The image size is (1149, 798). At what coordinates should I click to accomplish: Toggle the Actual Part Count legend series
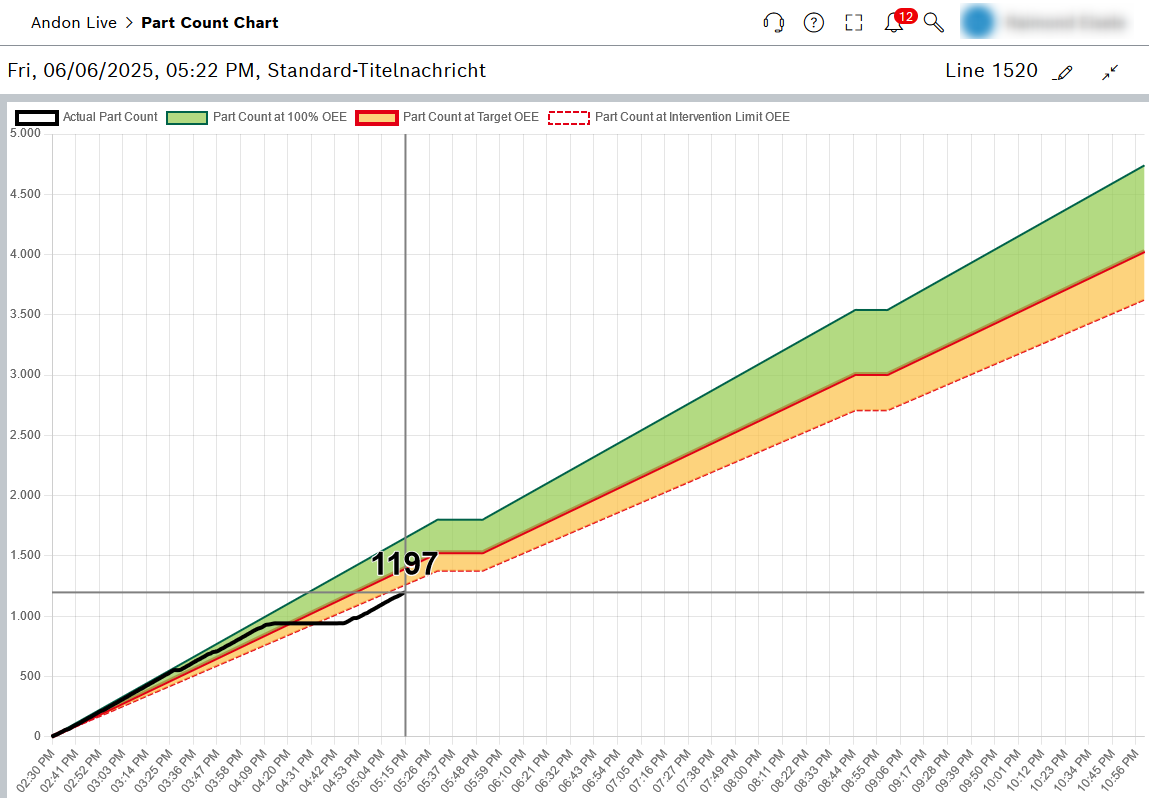point(110,117)
